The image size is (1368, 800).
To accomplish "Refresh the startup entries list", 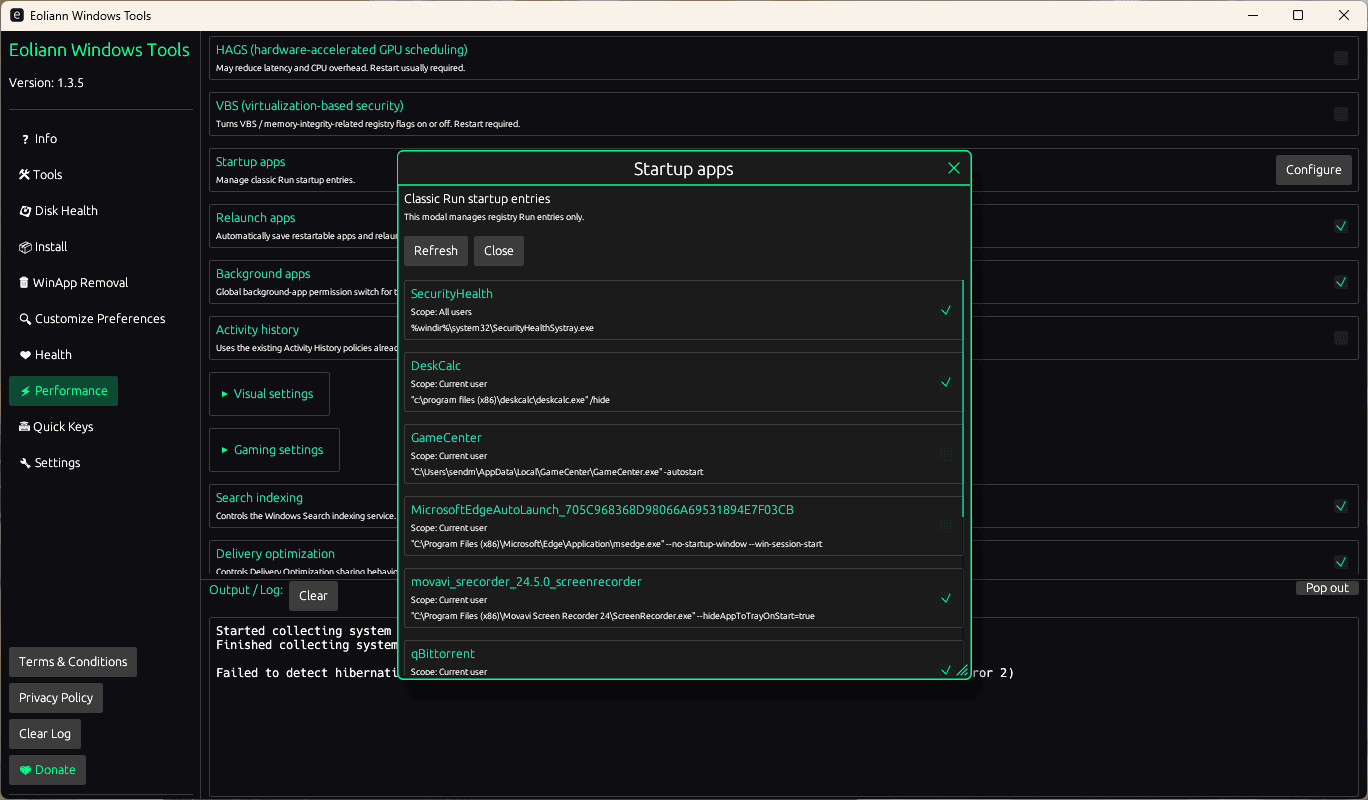I will [436, 251].
